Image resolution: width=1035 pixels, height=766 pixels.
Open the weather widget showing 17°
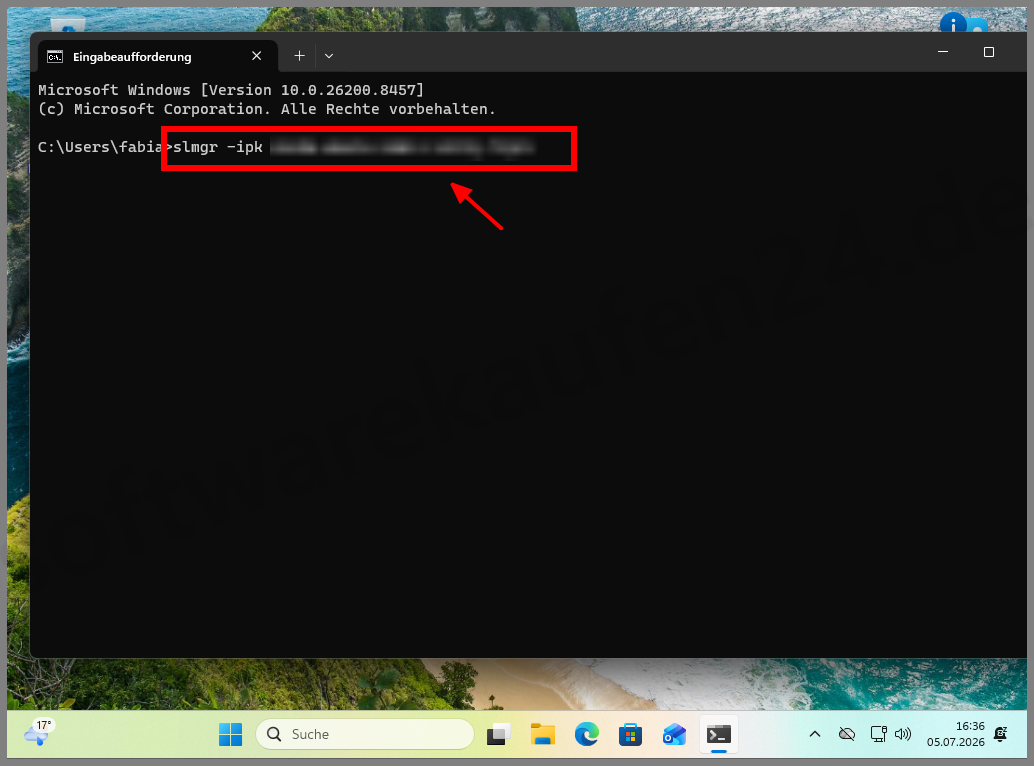(38, 733)
